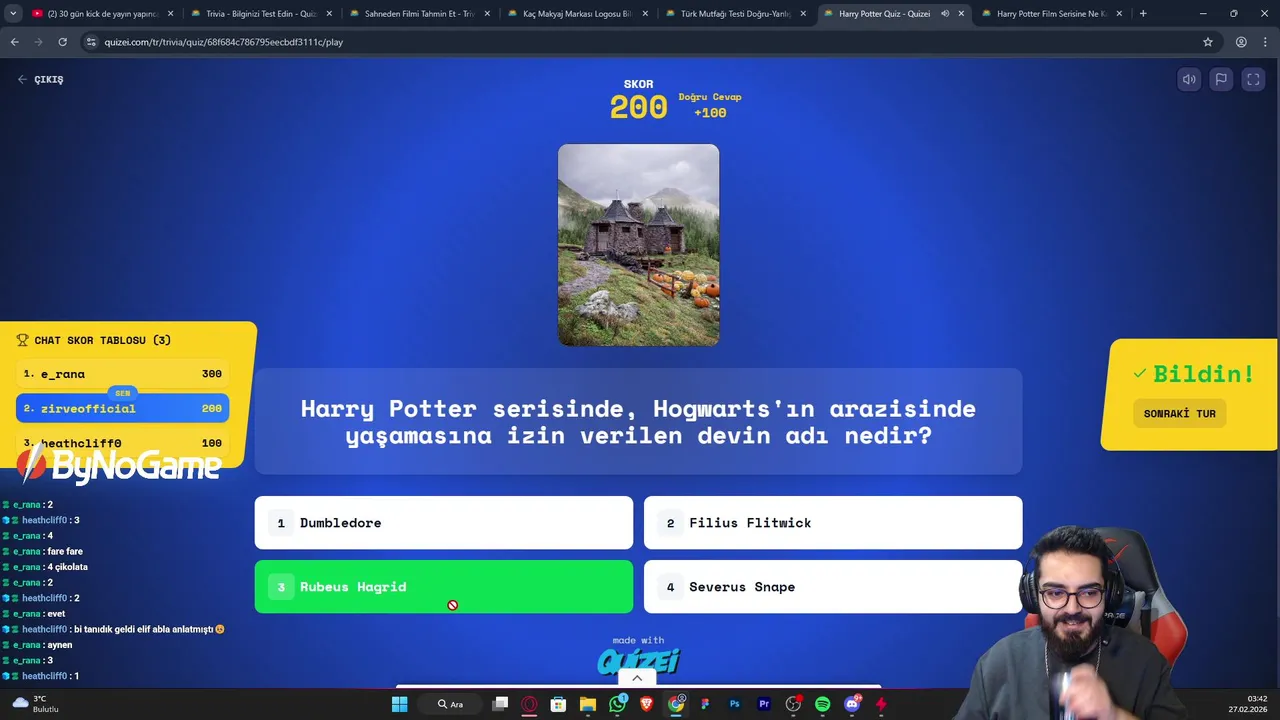
Task: Switch to the YouTube '30 gün kick' tab
Action: (102, 14)
